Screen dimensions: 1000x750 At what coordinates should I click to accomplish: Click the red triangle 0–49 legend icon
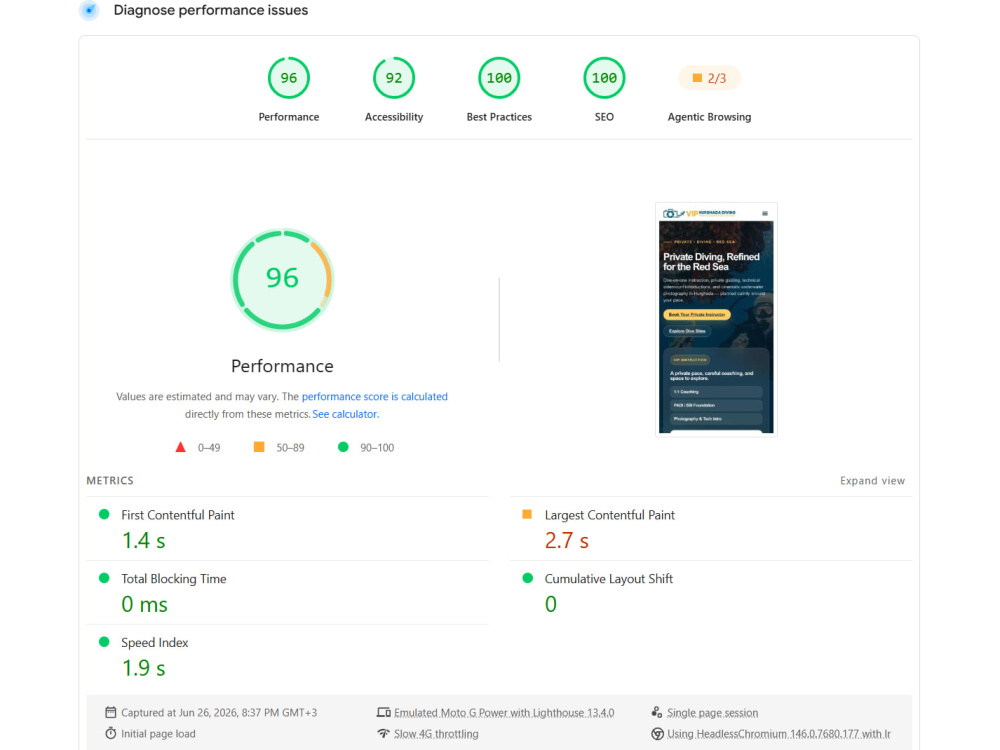click(x=180, y=447)
